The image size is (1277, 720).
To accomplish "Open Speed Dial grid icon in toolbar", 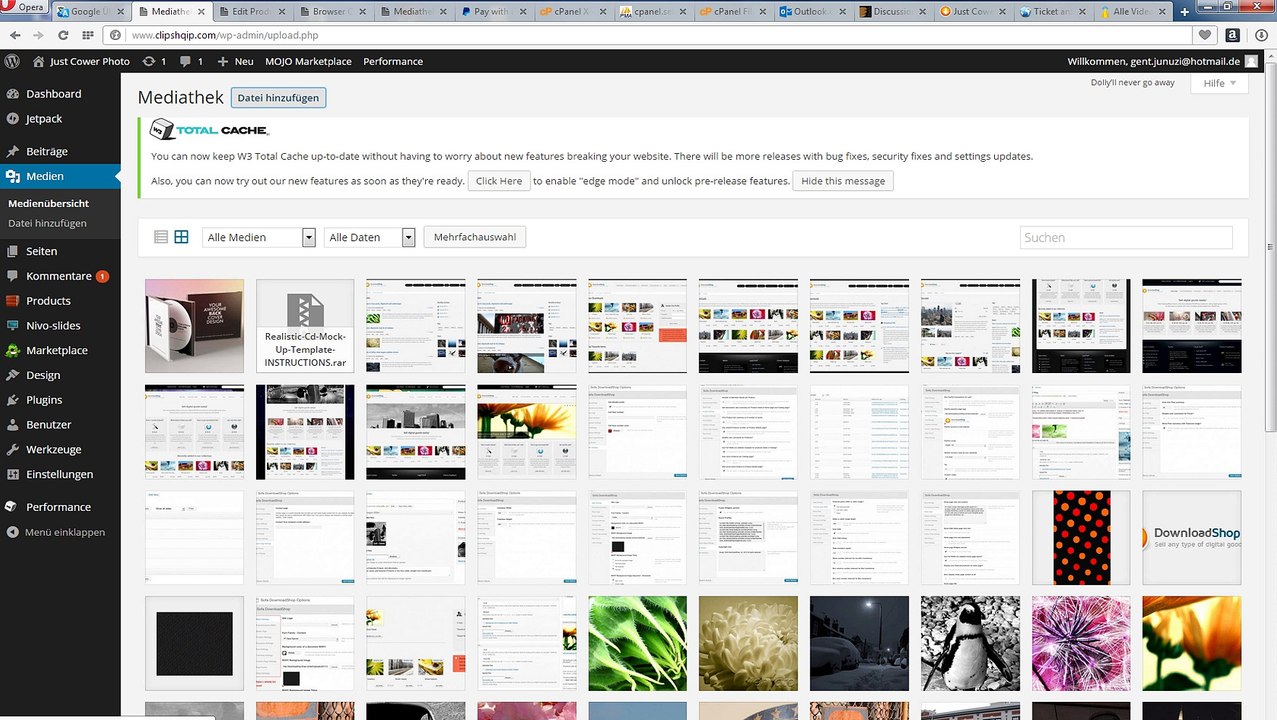I will [88, 35].
